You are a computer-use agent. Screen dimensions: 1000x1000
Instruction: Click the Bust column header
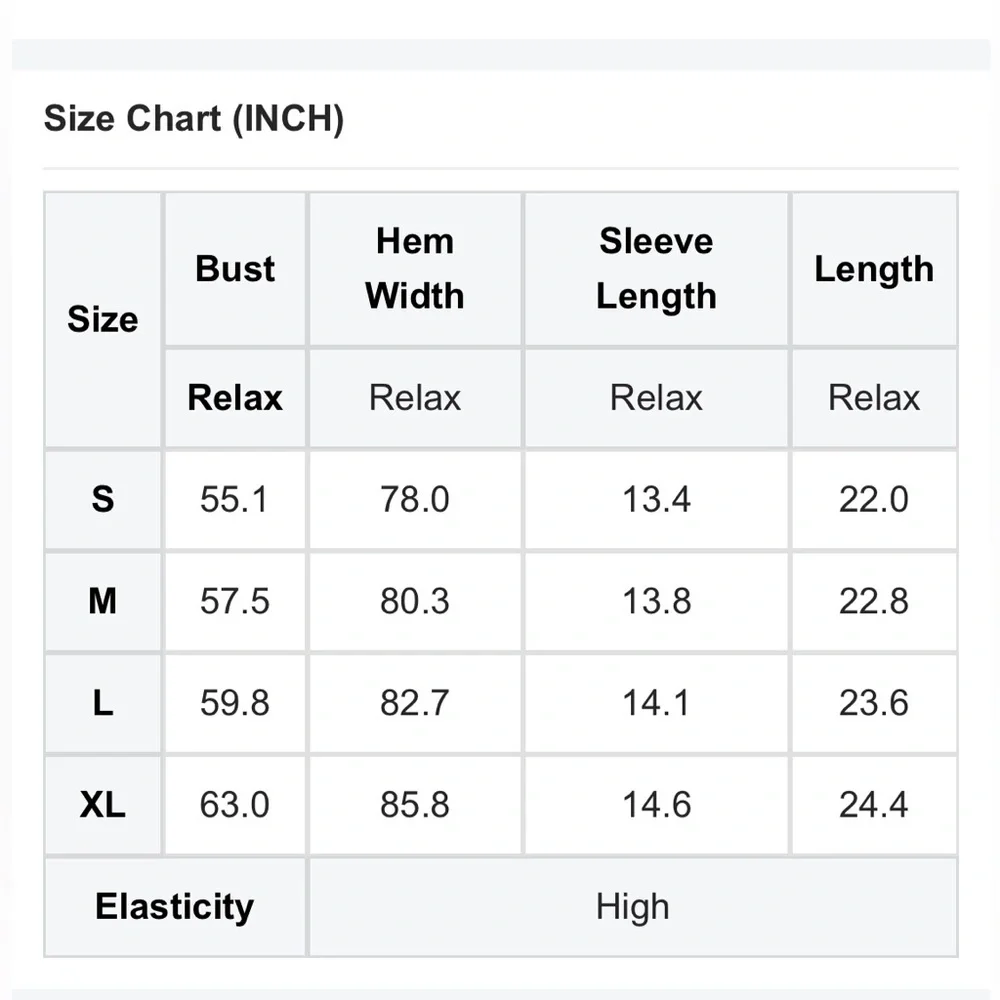[x=235, y=269]
